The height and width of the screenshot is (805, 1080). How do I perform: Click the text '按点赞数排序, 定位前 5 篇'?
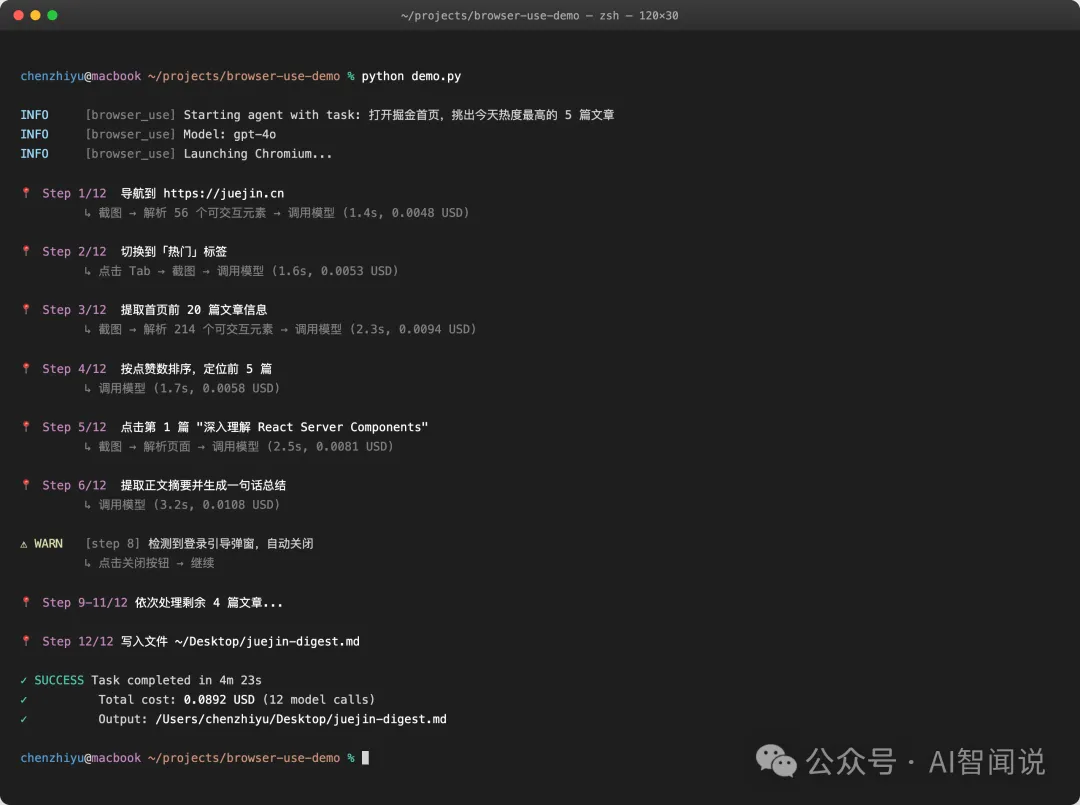coord(196,368)
